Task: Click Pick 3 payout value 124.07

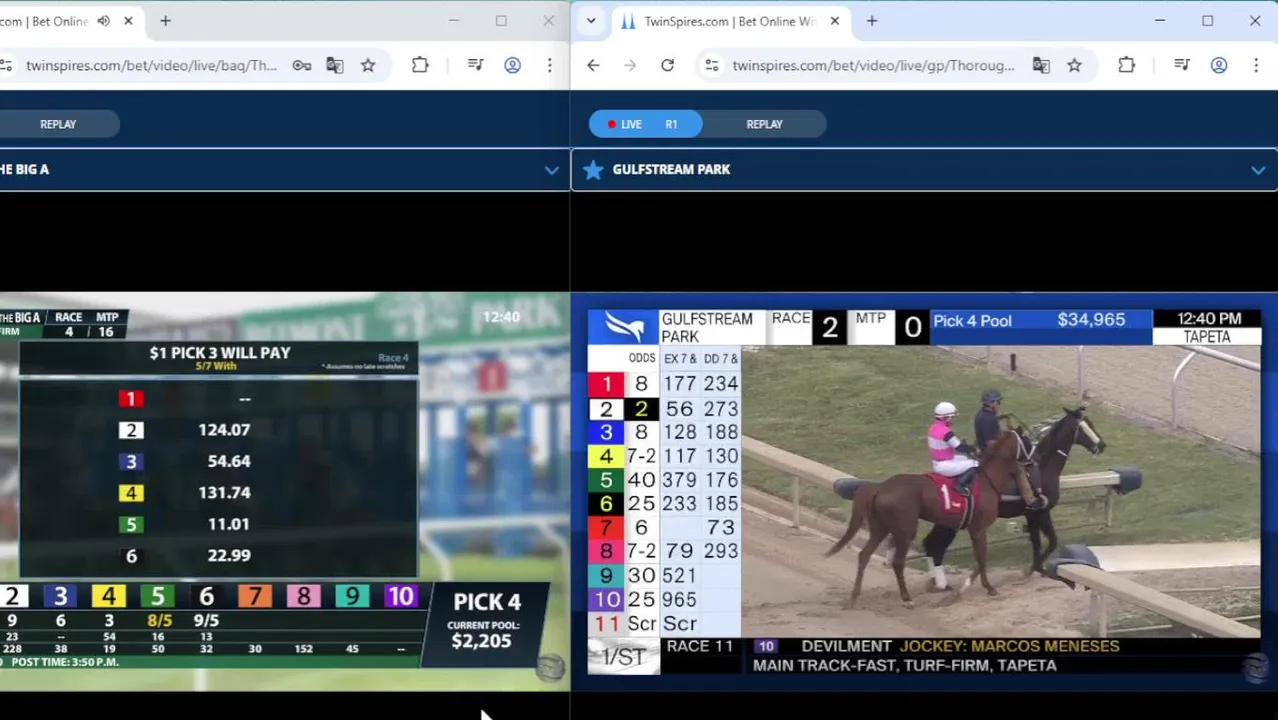Action: click(x=224, y=430)
